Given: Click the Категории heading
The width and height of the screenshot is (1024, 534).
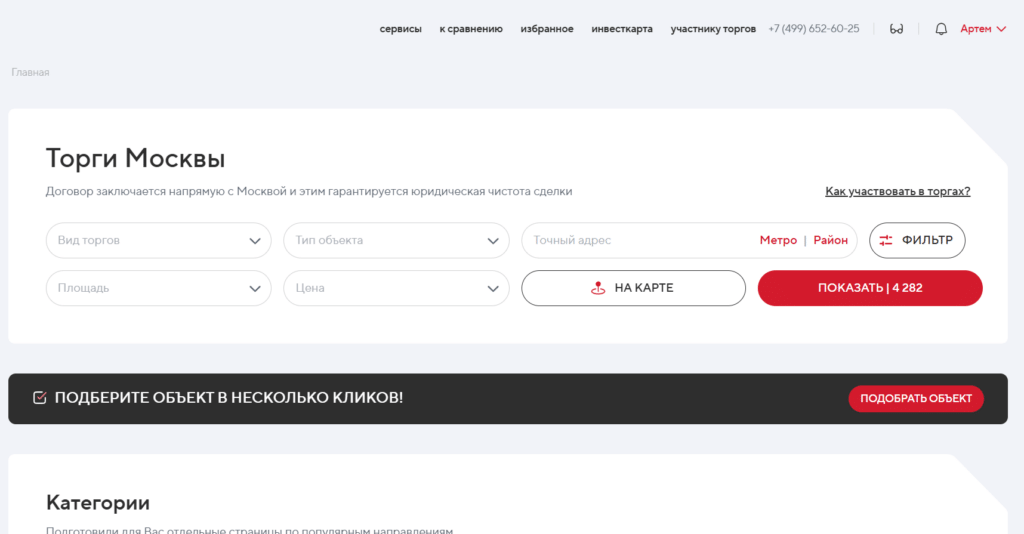Looking at the screenshot, I should click(x=98, y=503).
